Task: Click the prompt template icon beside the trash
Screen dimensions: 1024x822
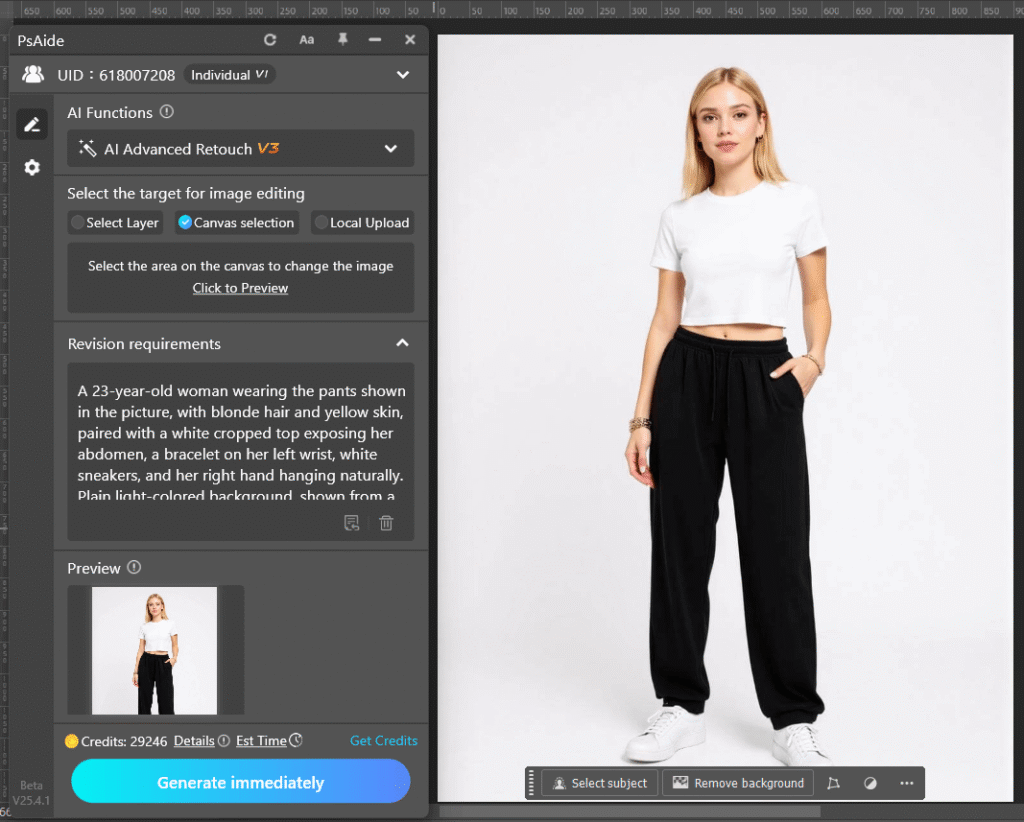Action: (352, 523)
